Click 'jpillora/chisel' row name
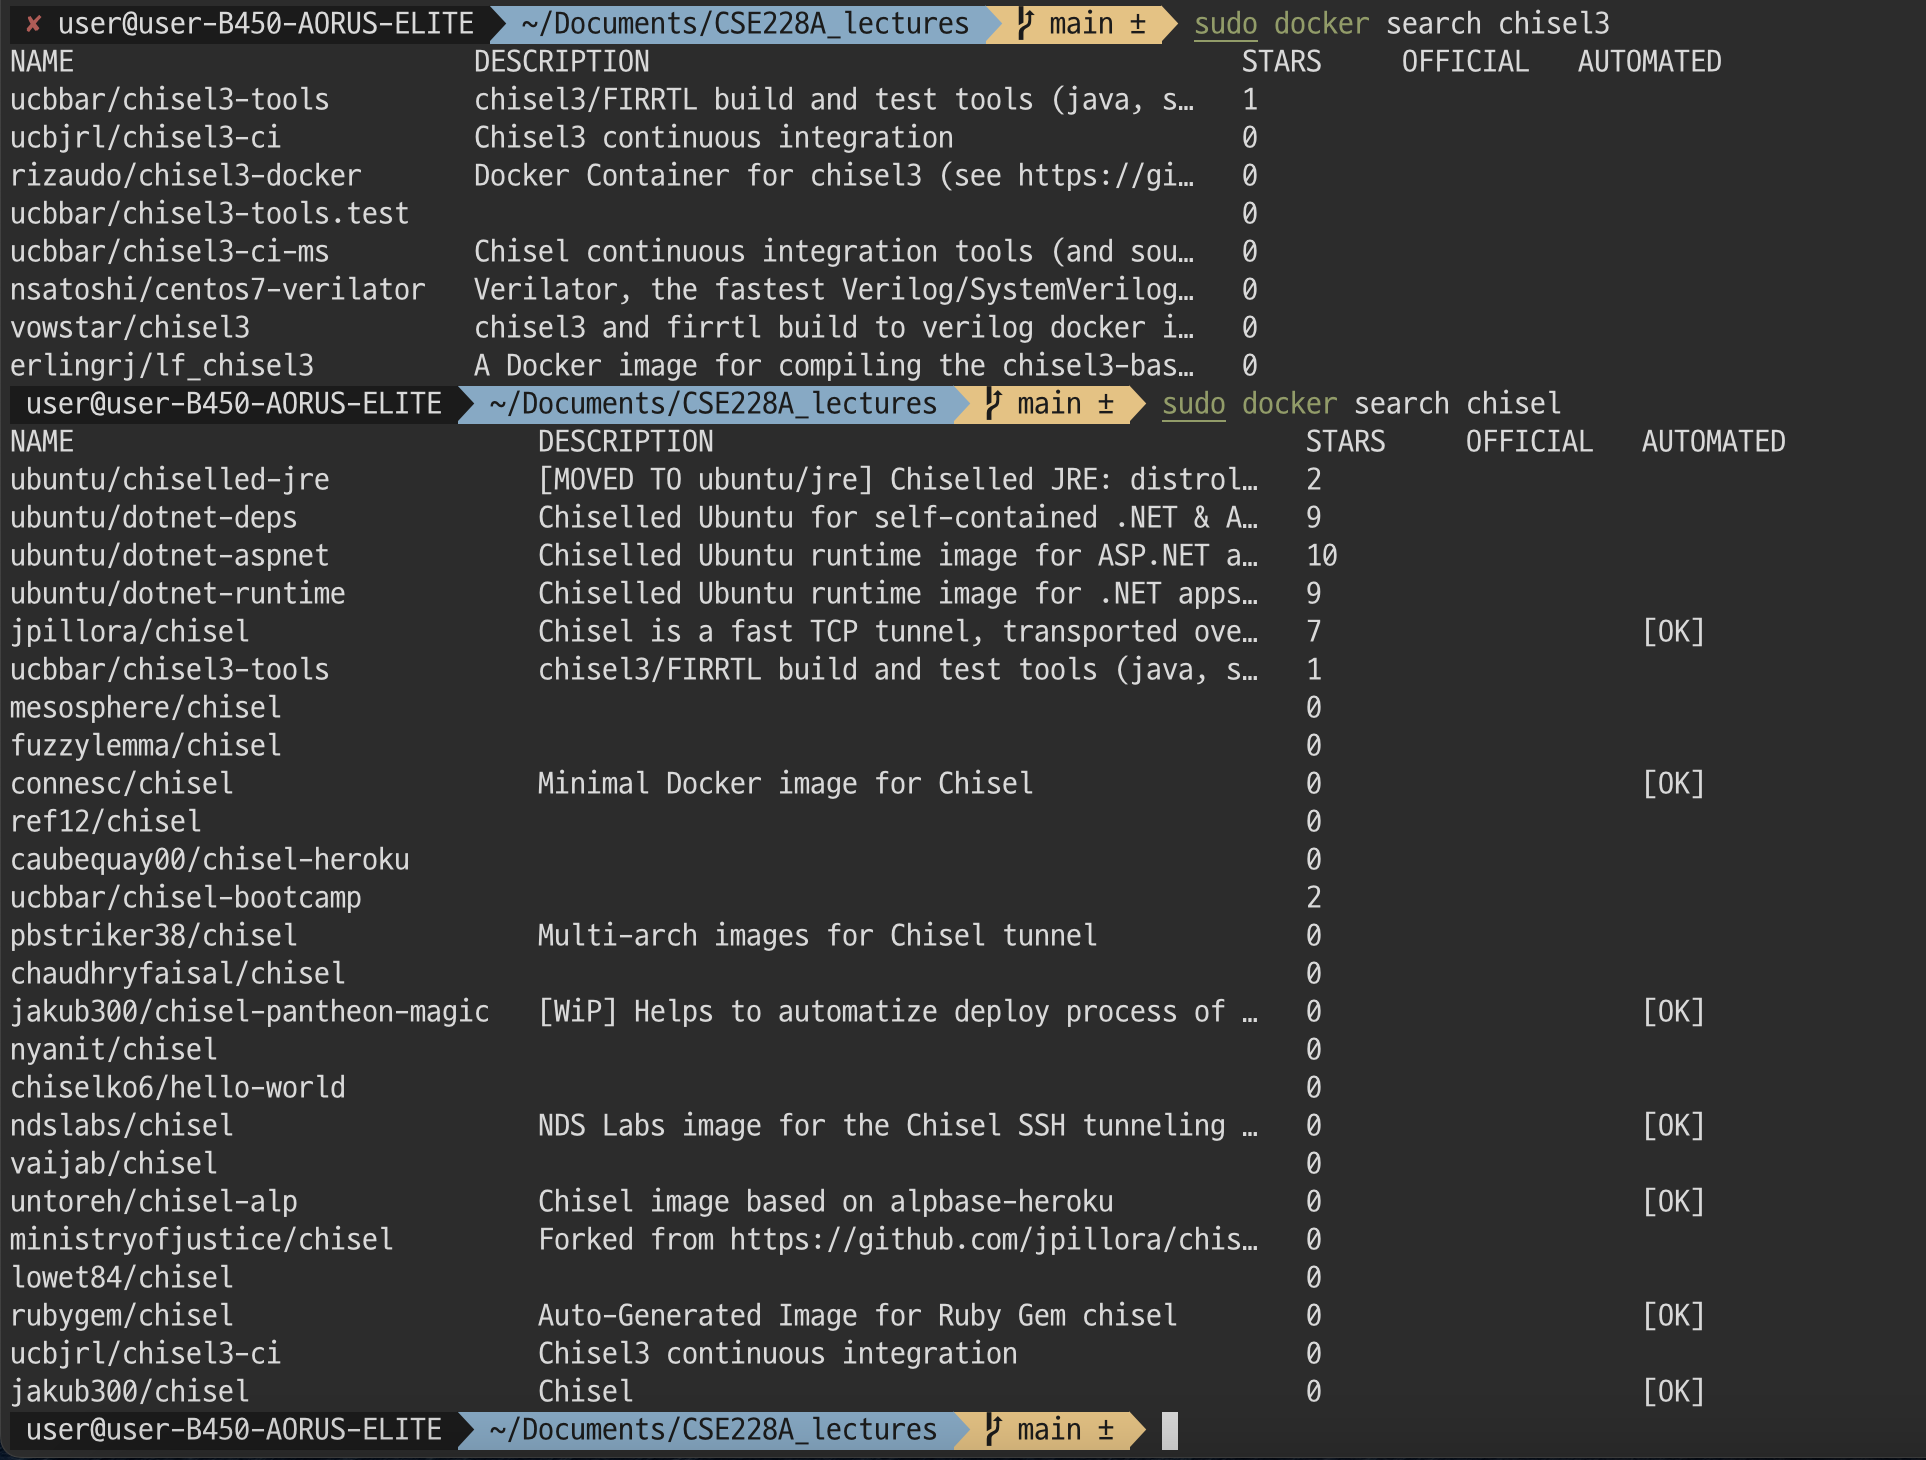Image resolution: width=1926 pixels, height=1460 pixels. [130, 632]
